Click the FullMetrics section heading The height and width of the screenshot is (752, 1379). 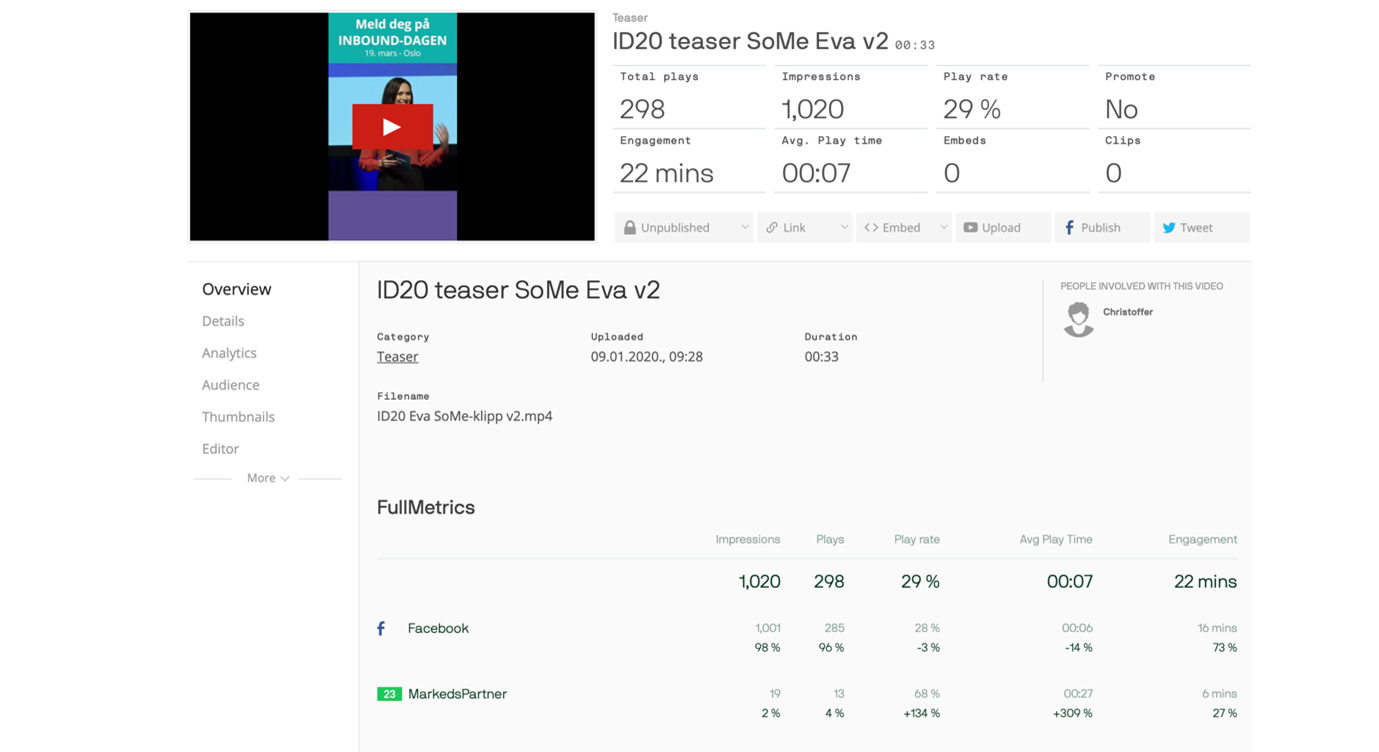coord(426,508)
